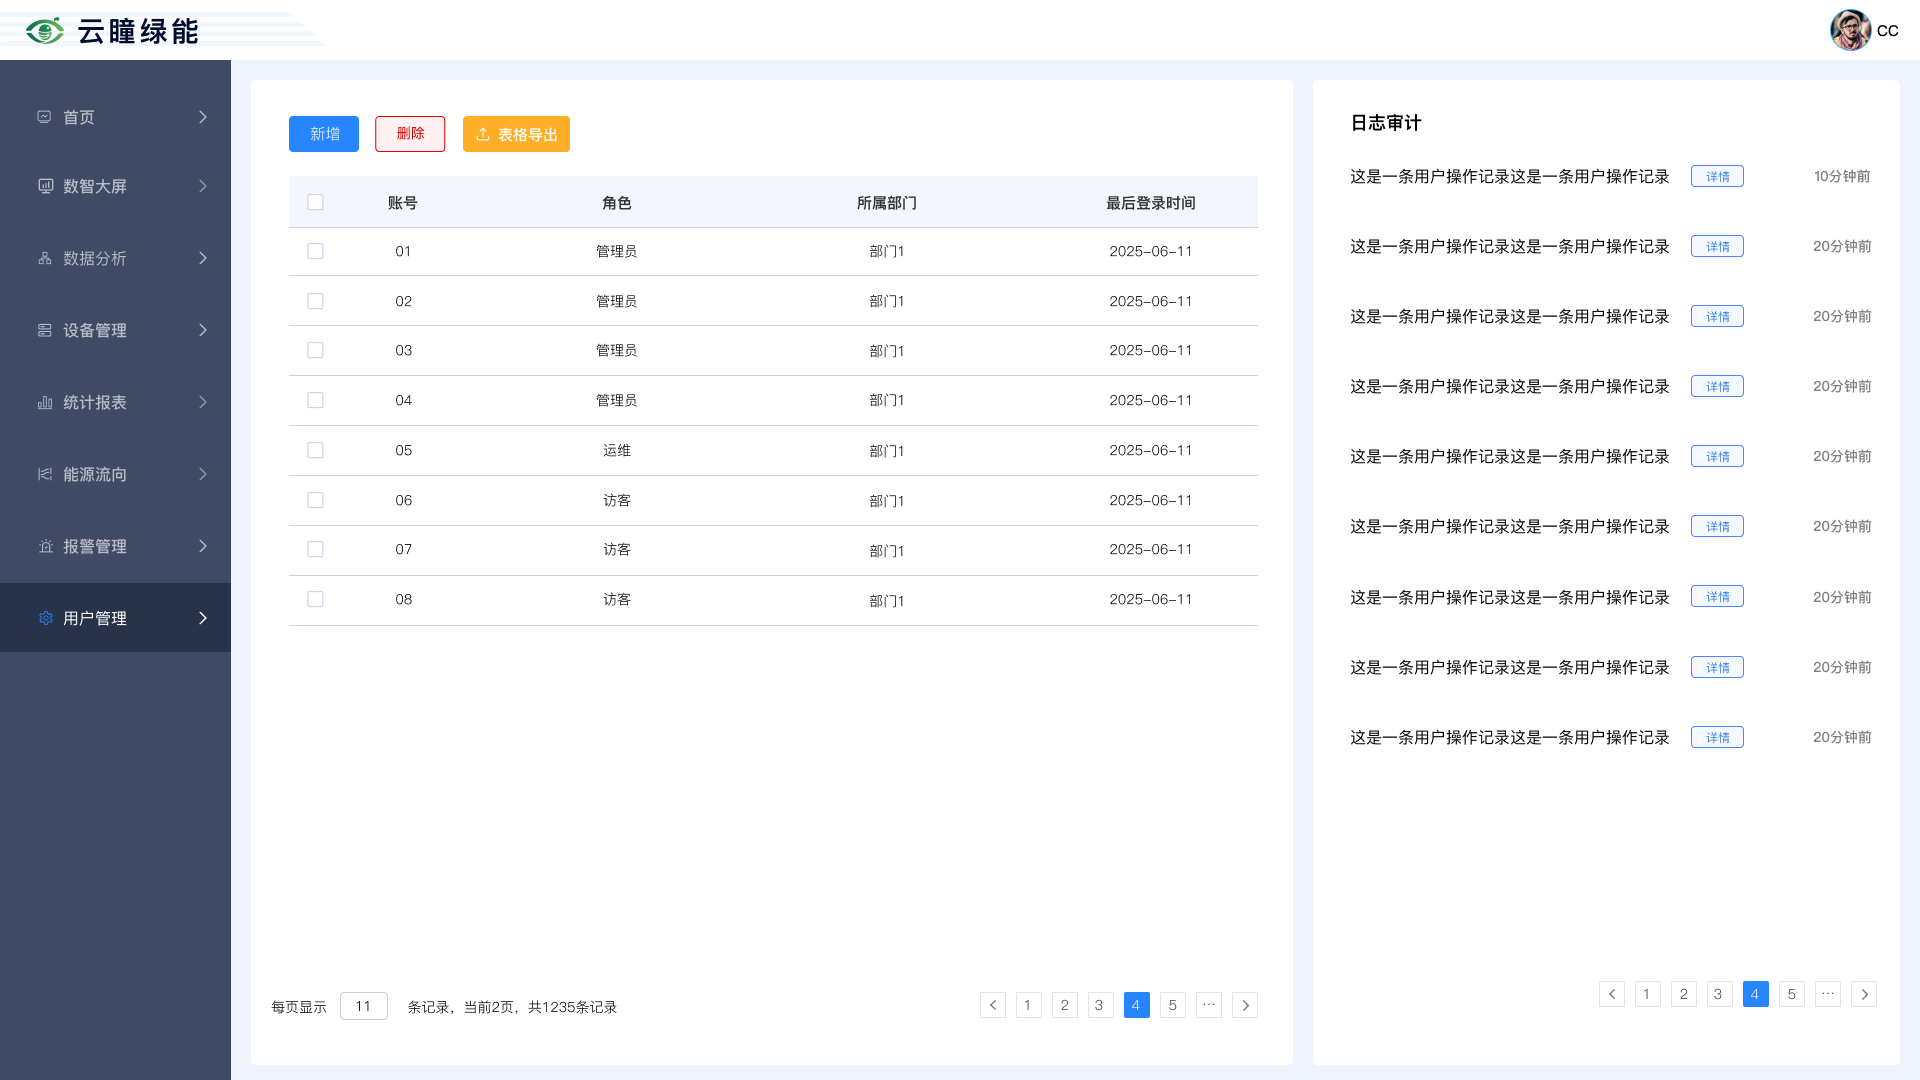Export table with 表格导出 button
1920x1080 pixels.
(x=516, y=134)
